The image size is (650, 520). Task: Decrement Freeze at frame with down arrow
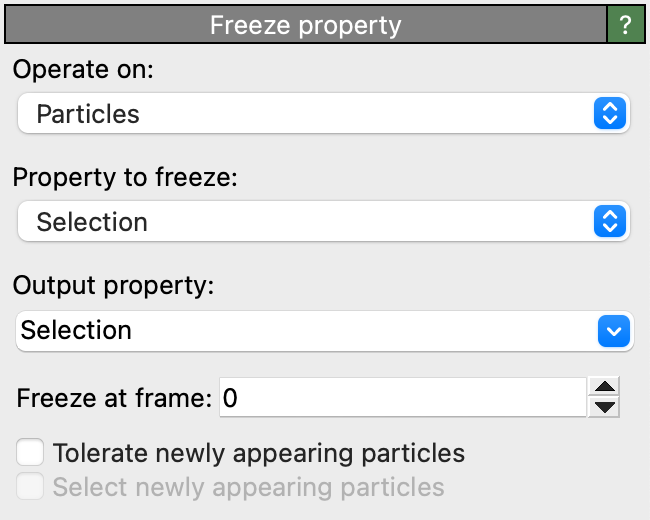[x=605, y=407]
